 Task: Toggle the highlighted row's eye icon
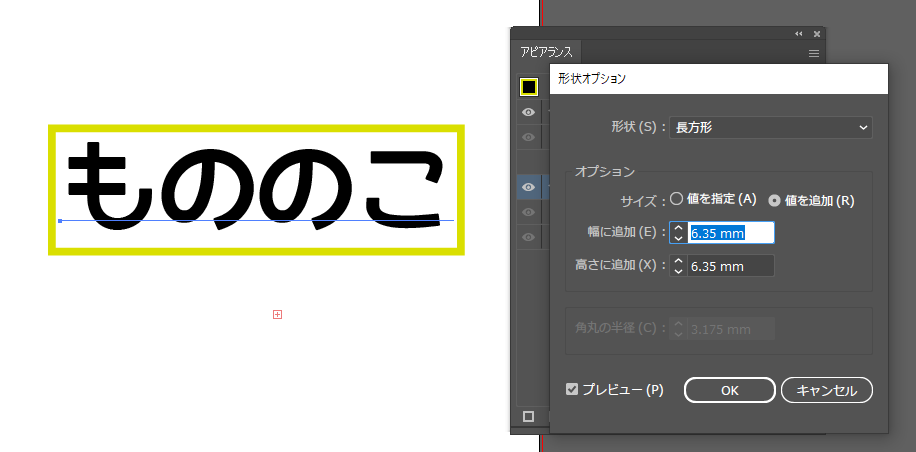529,187
